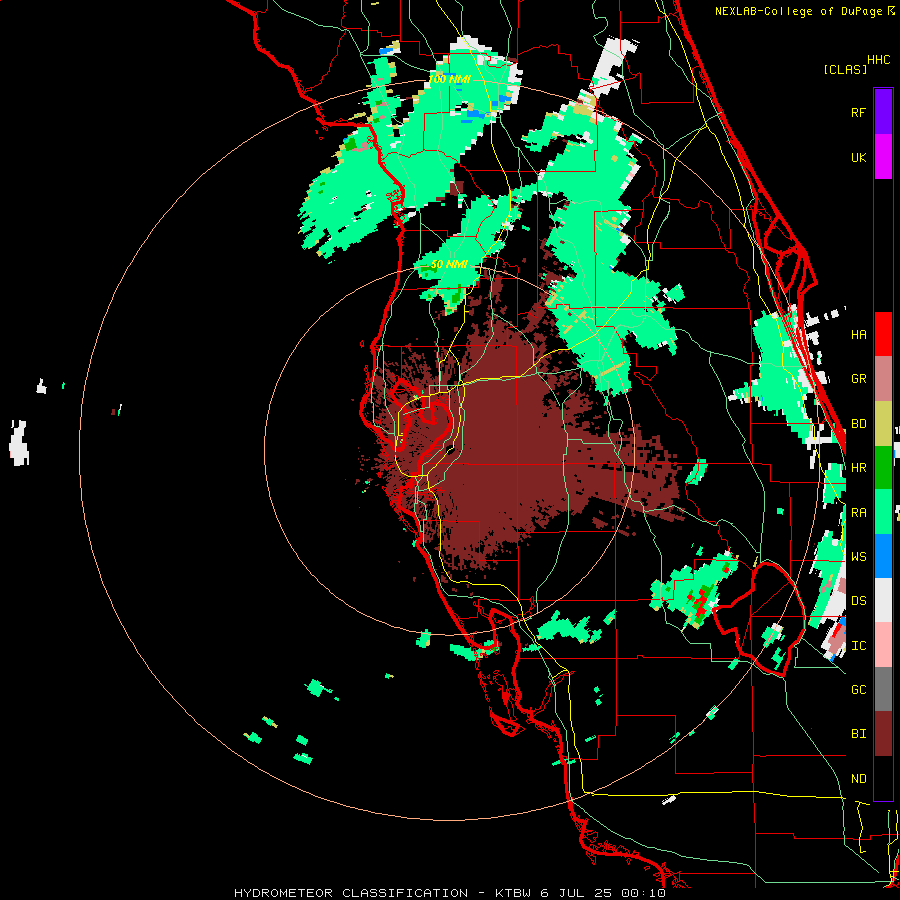Pick the light green RA legend swatch
The width and height of the screenshot is (900, 900).
pos(883,512)
